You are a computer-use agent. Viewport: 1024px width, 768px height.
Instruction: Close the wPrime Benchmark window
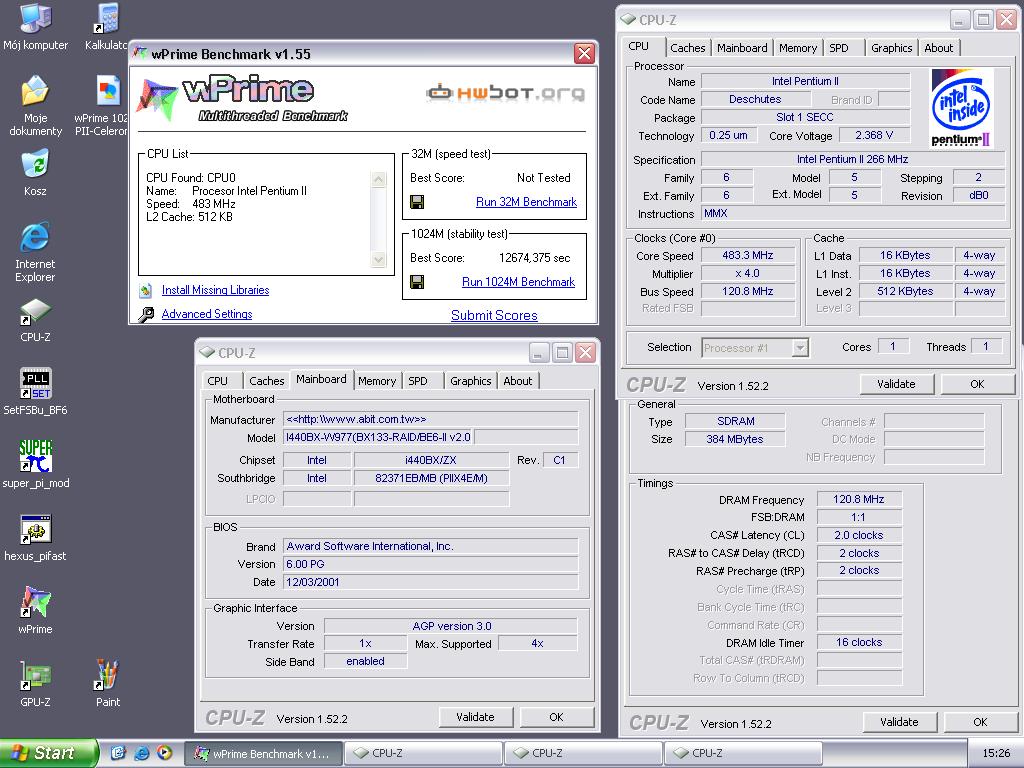[584, 54]
